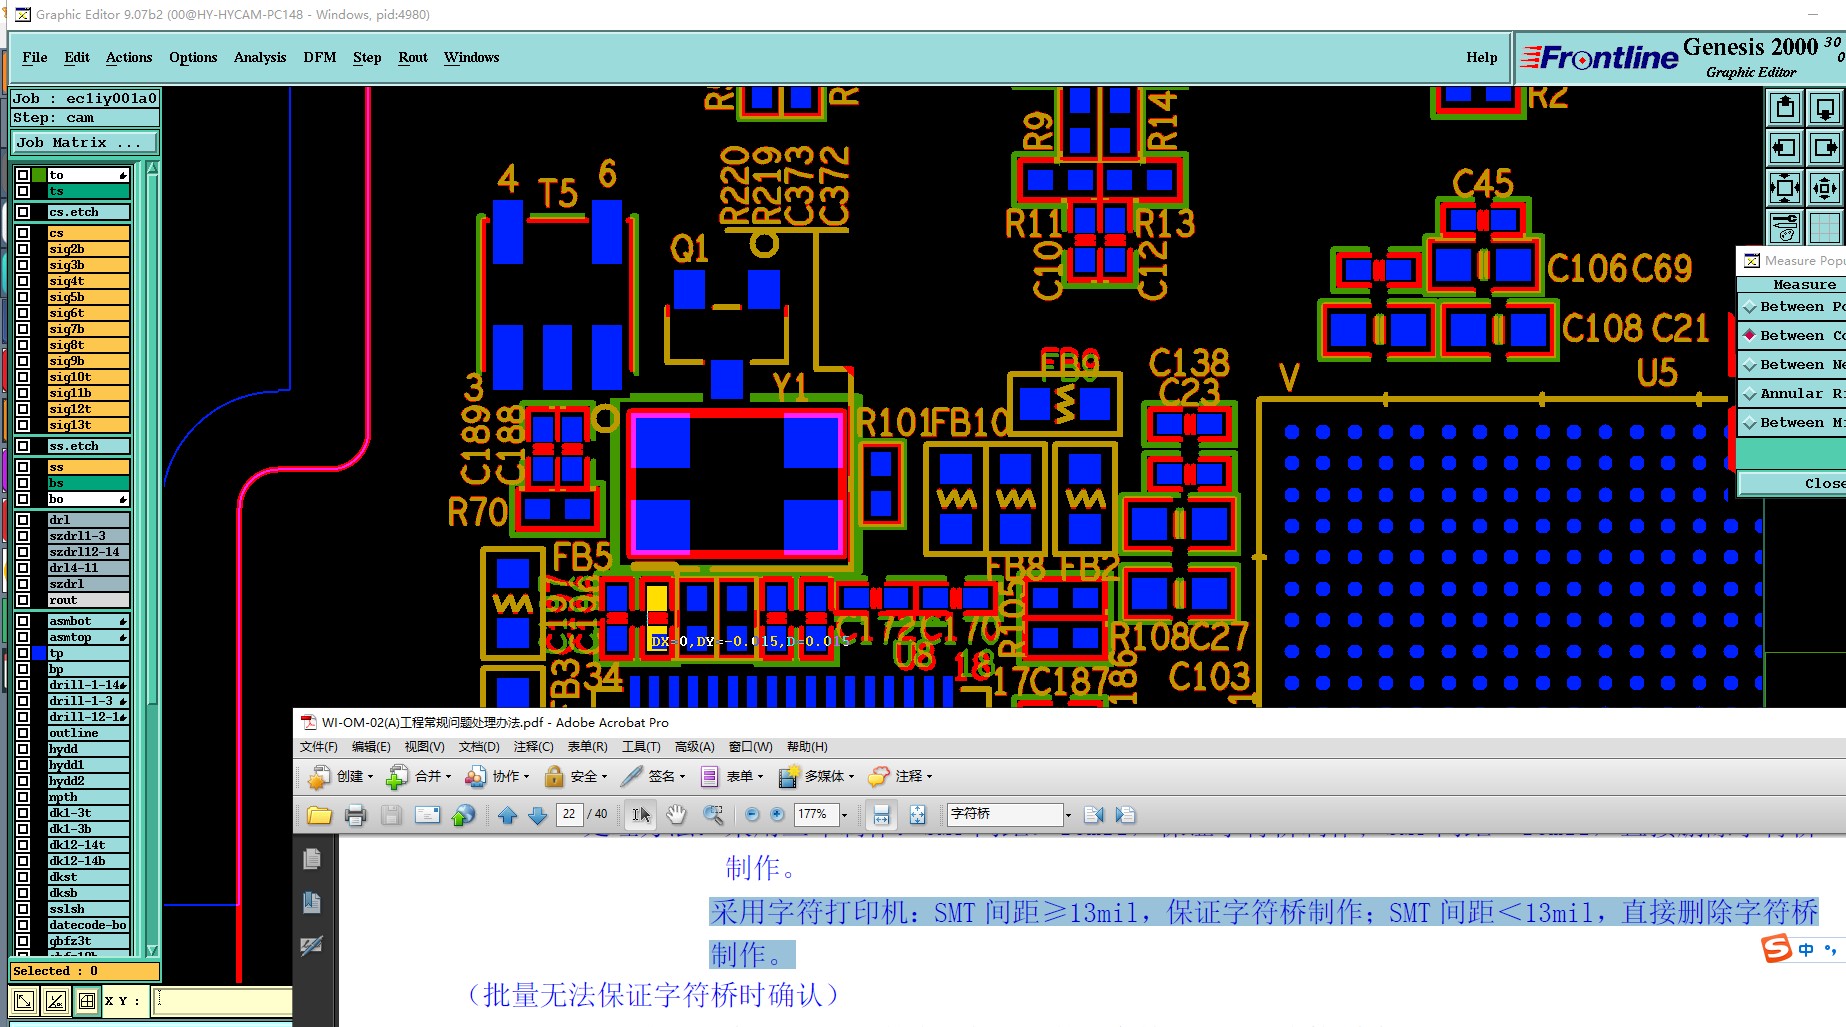Find previous search result in Acrobat
This screenshot has height=1027, width=1846.
(1093, 815)
